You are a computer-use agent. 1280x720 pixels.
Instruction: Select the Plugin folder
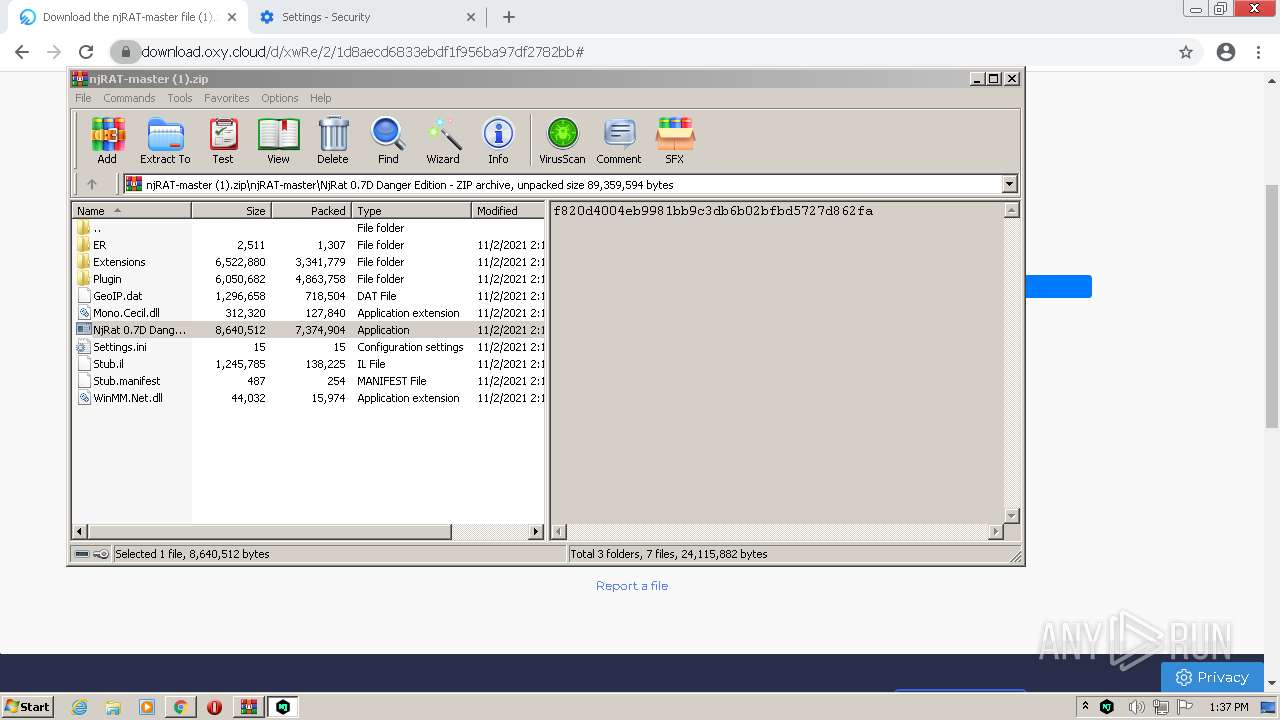(x=310, y=279)
